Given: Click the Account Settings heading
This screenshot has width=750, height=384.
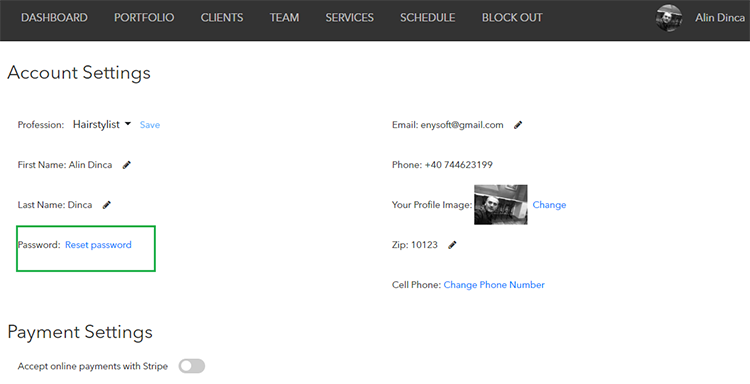Looking at the screenshot, I should pos(79,73).
